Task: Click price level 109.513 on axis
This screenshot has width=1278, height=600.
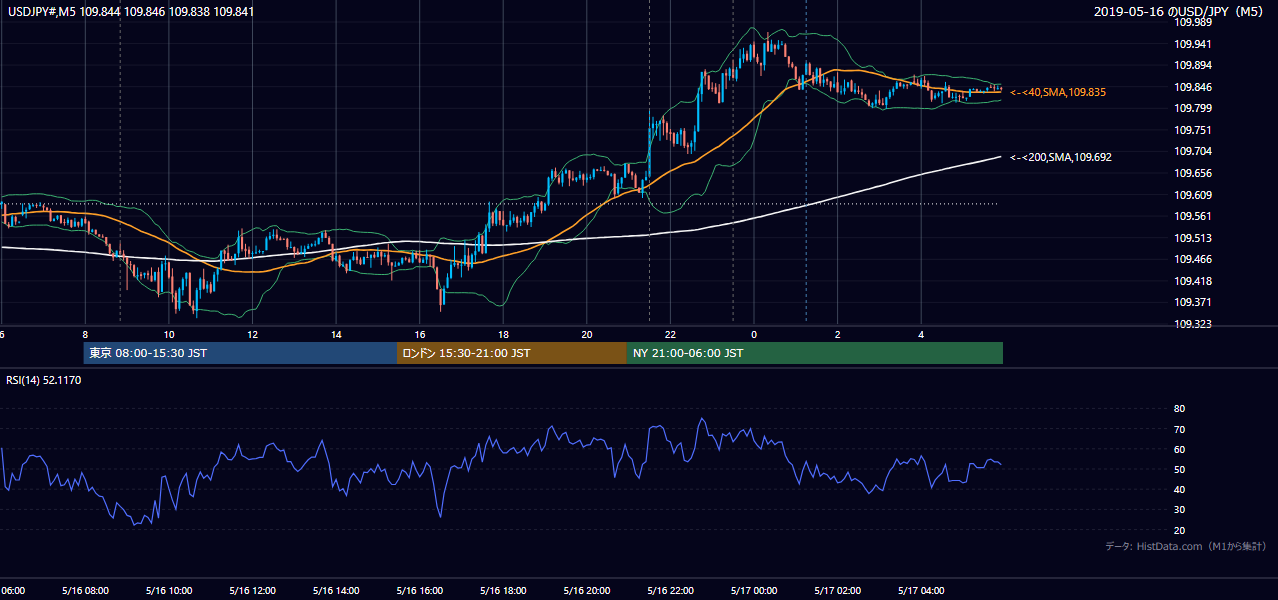Action: click(1192, 238)
